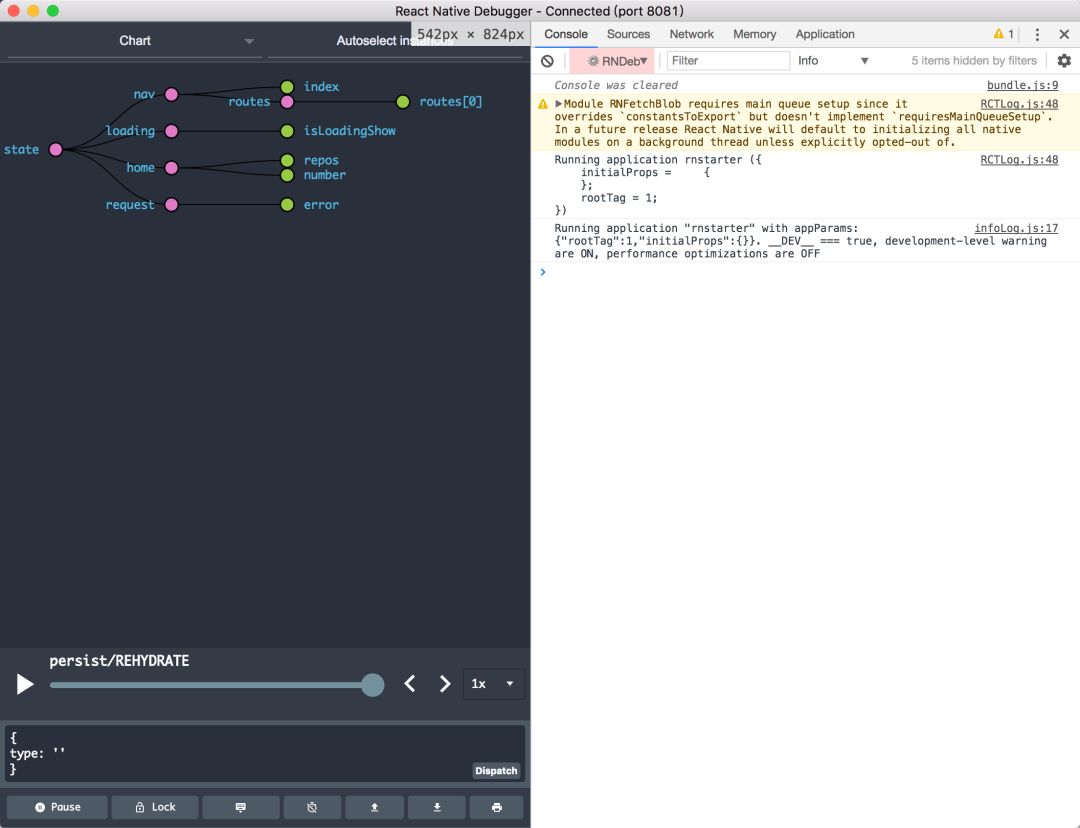Click the request node in chart
This screenshot has width=1080, height=828.
172,205
